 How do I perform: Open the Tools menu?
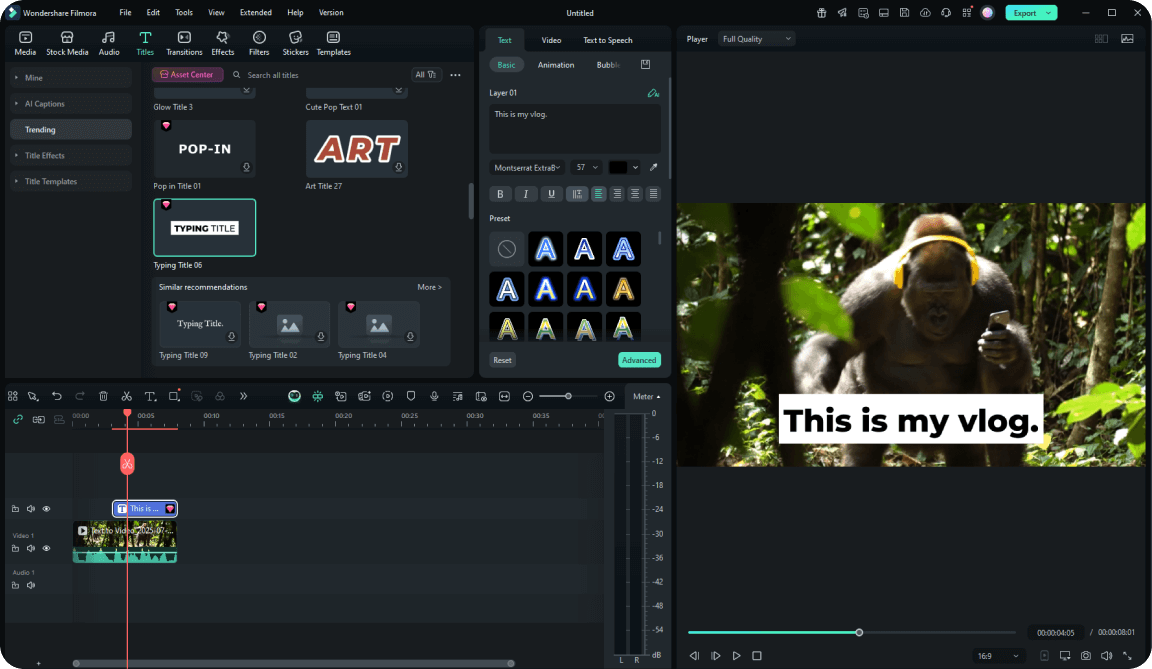tap(184, 12)
